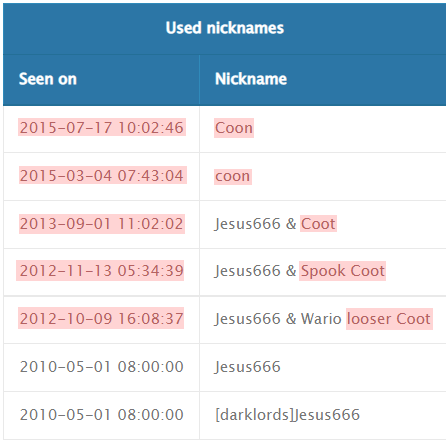
Task: Click nickname Jesus666 & Wario looser Coot
Action: point(323,319)
